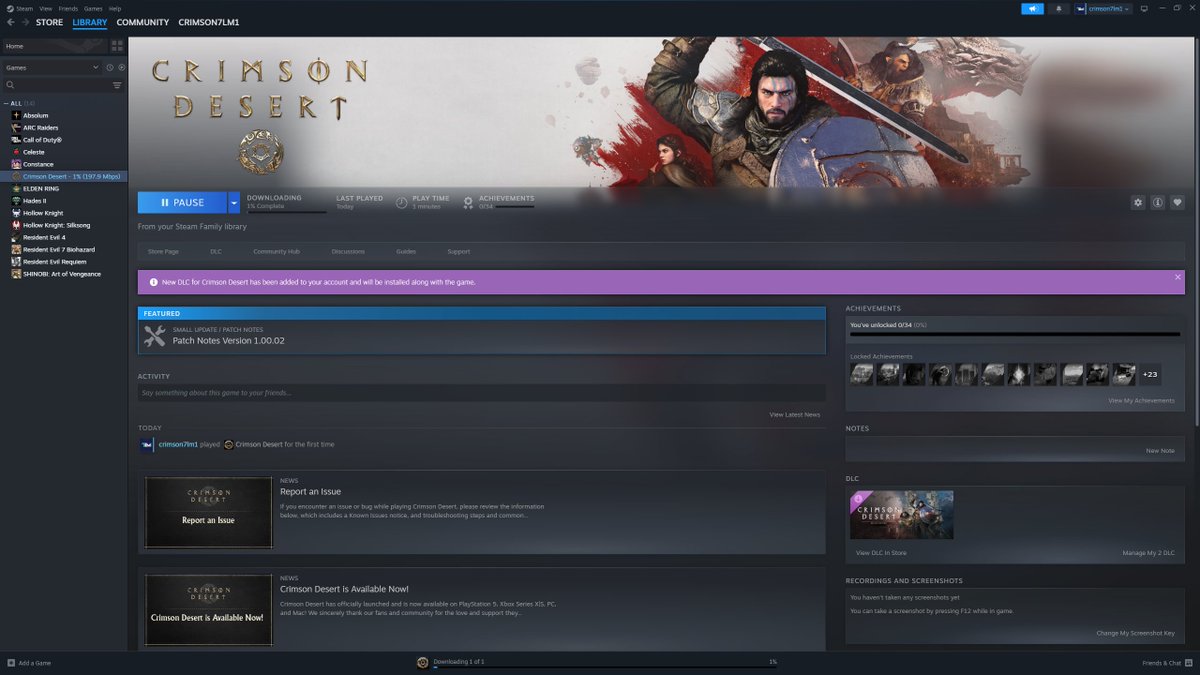The height and width of the screenshot is (675, 1200).
Task: Open the View menu
Action: point(45,8)
